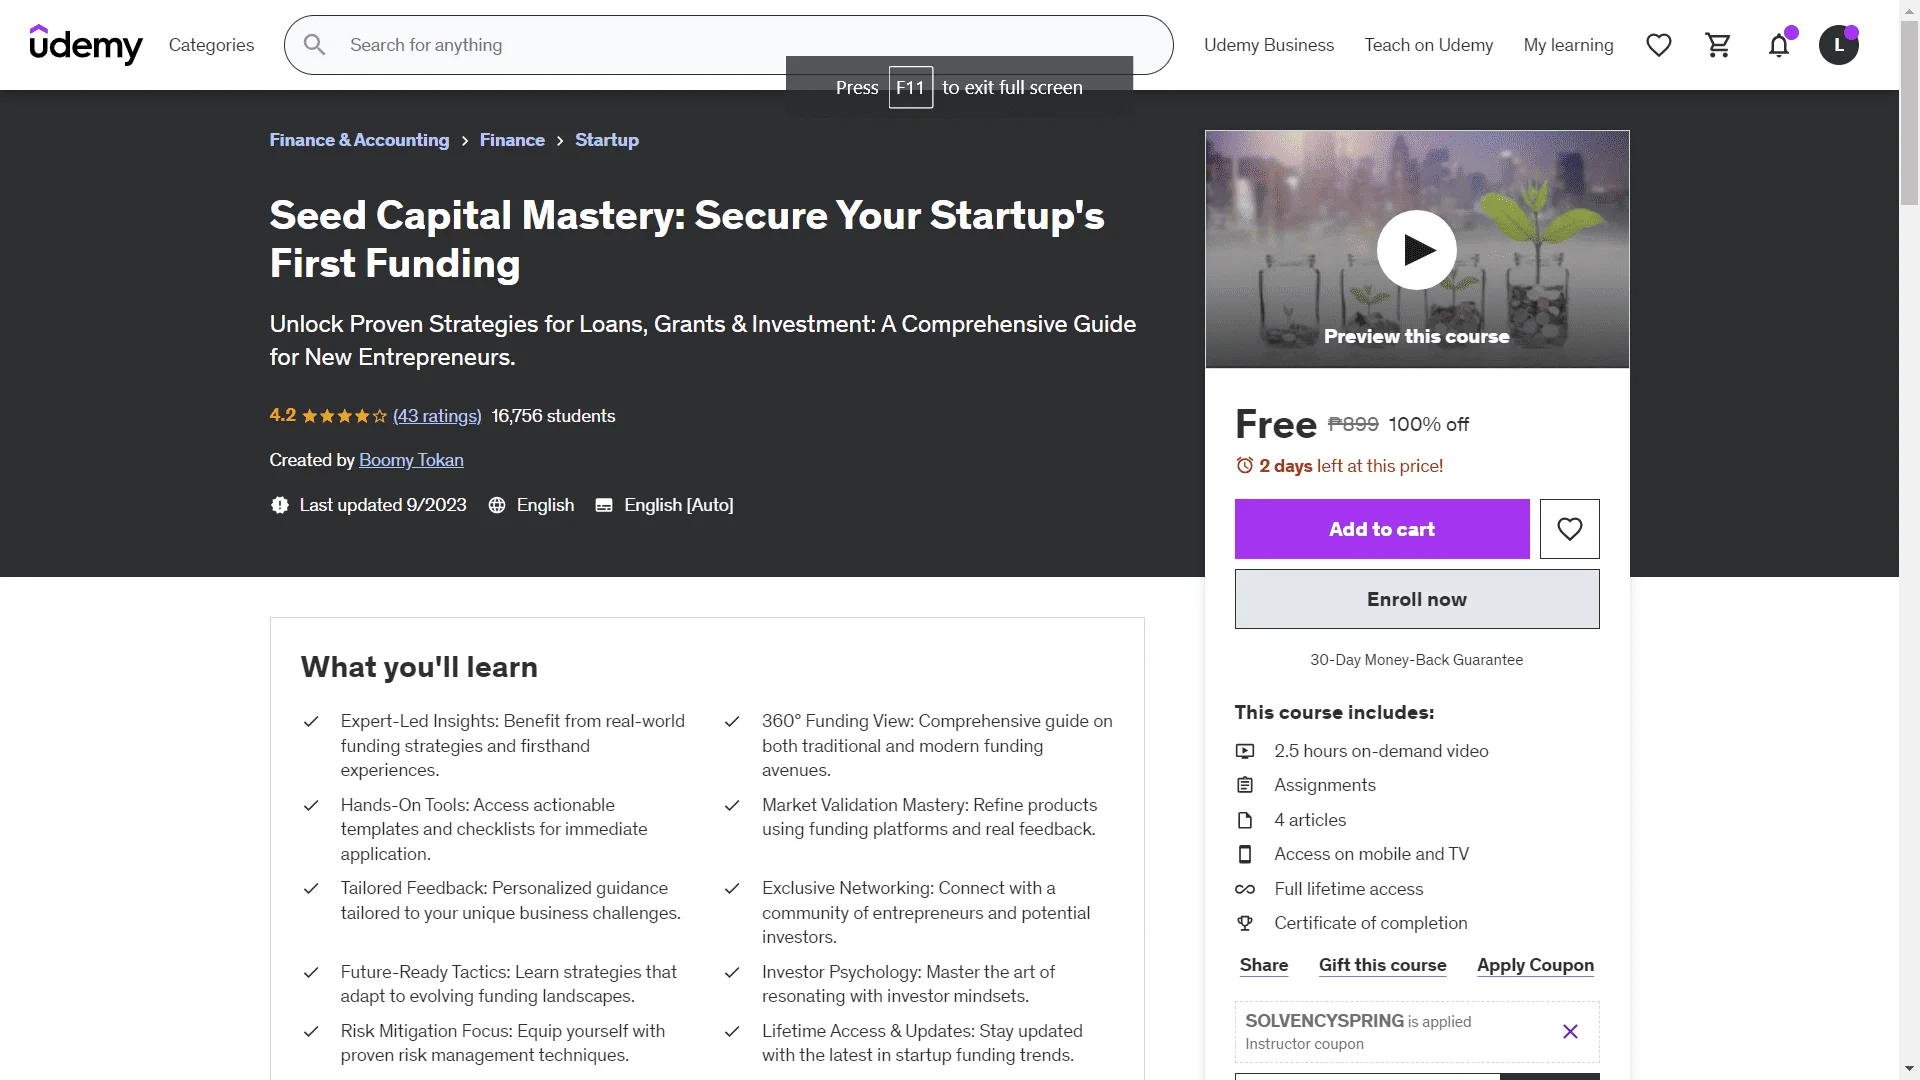
Task: Click 'Risk Mitigation Focus' learning point
Action: [x=503, y=1043]
